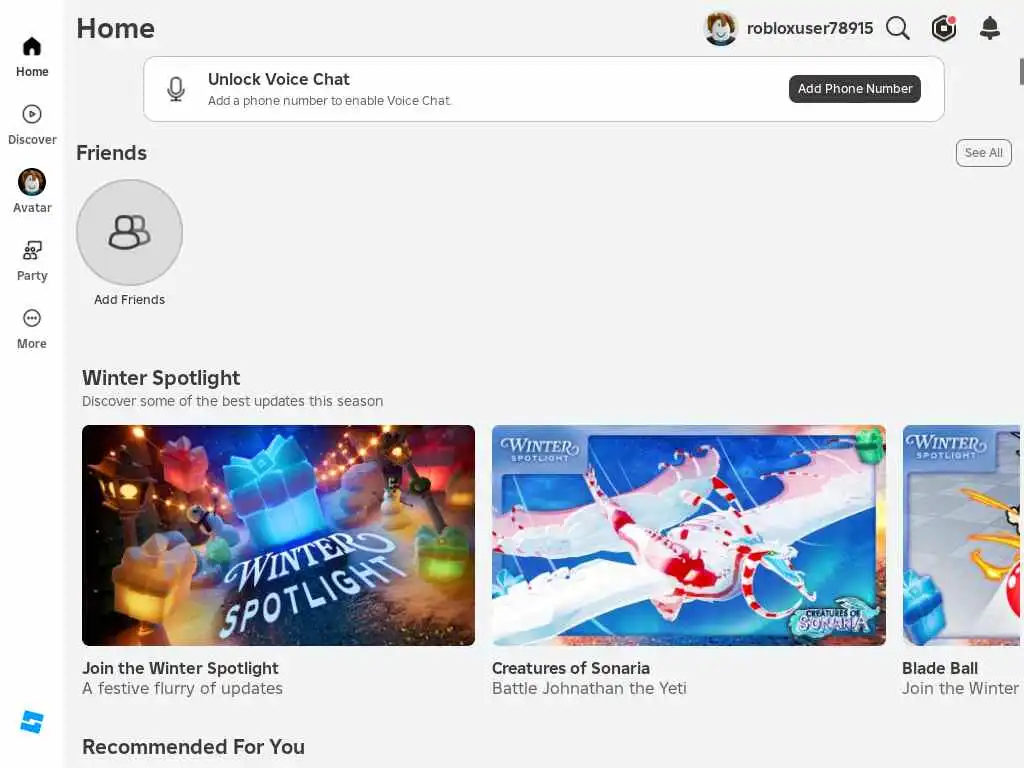
Task: Open the Blade Ball thumbnail
Action: point(961,536)
